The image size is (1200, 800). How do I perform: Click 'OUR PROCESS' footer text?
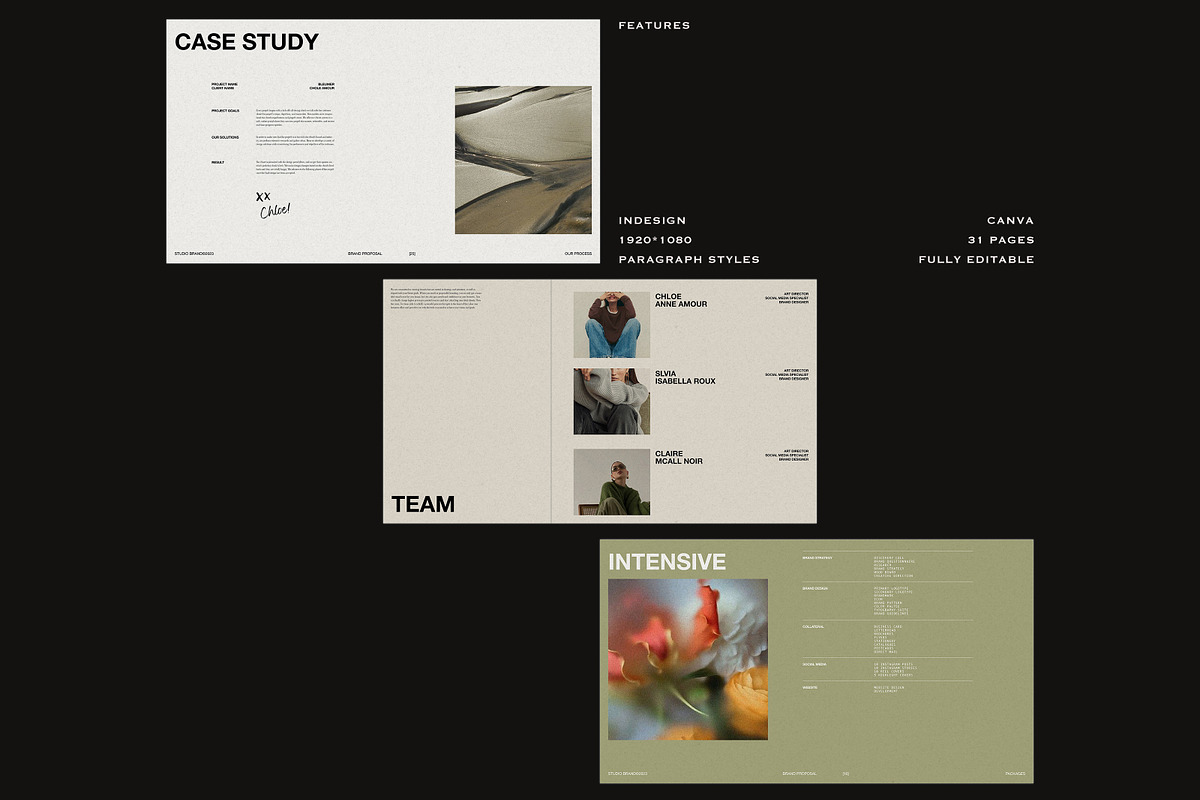(578, 254)
